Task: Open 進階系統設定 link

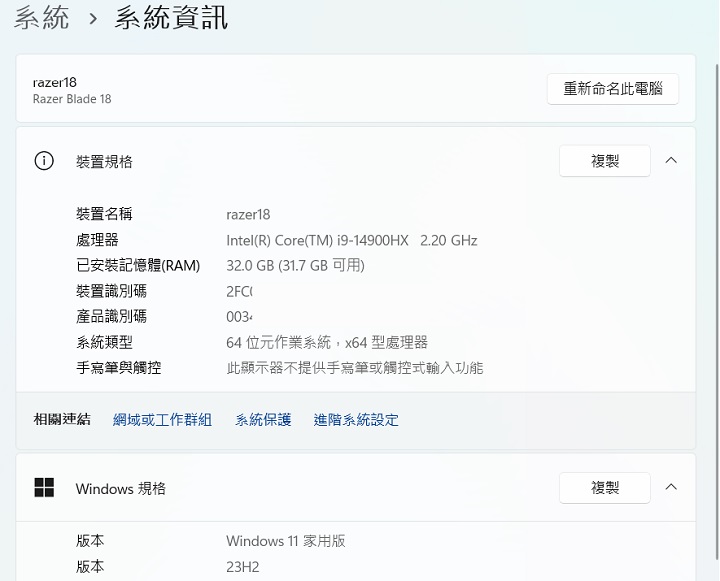Action: coord(356,420)
